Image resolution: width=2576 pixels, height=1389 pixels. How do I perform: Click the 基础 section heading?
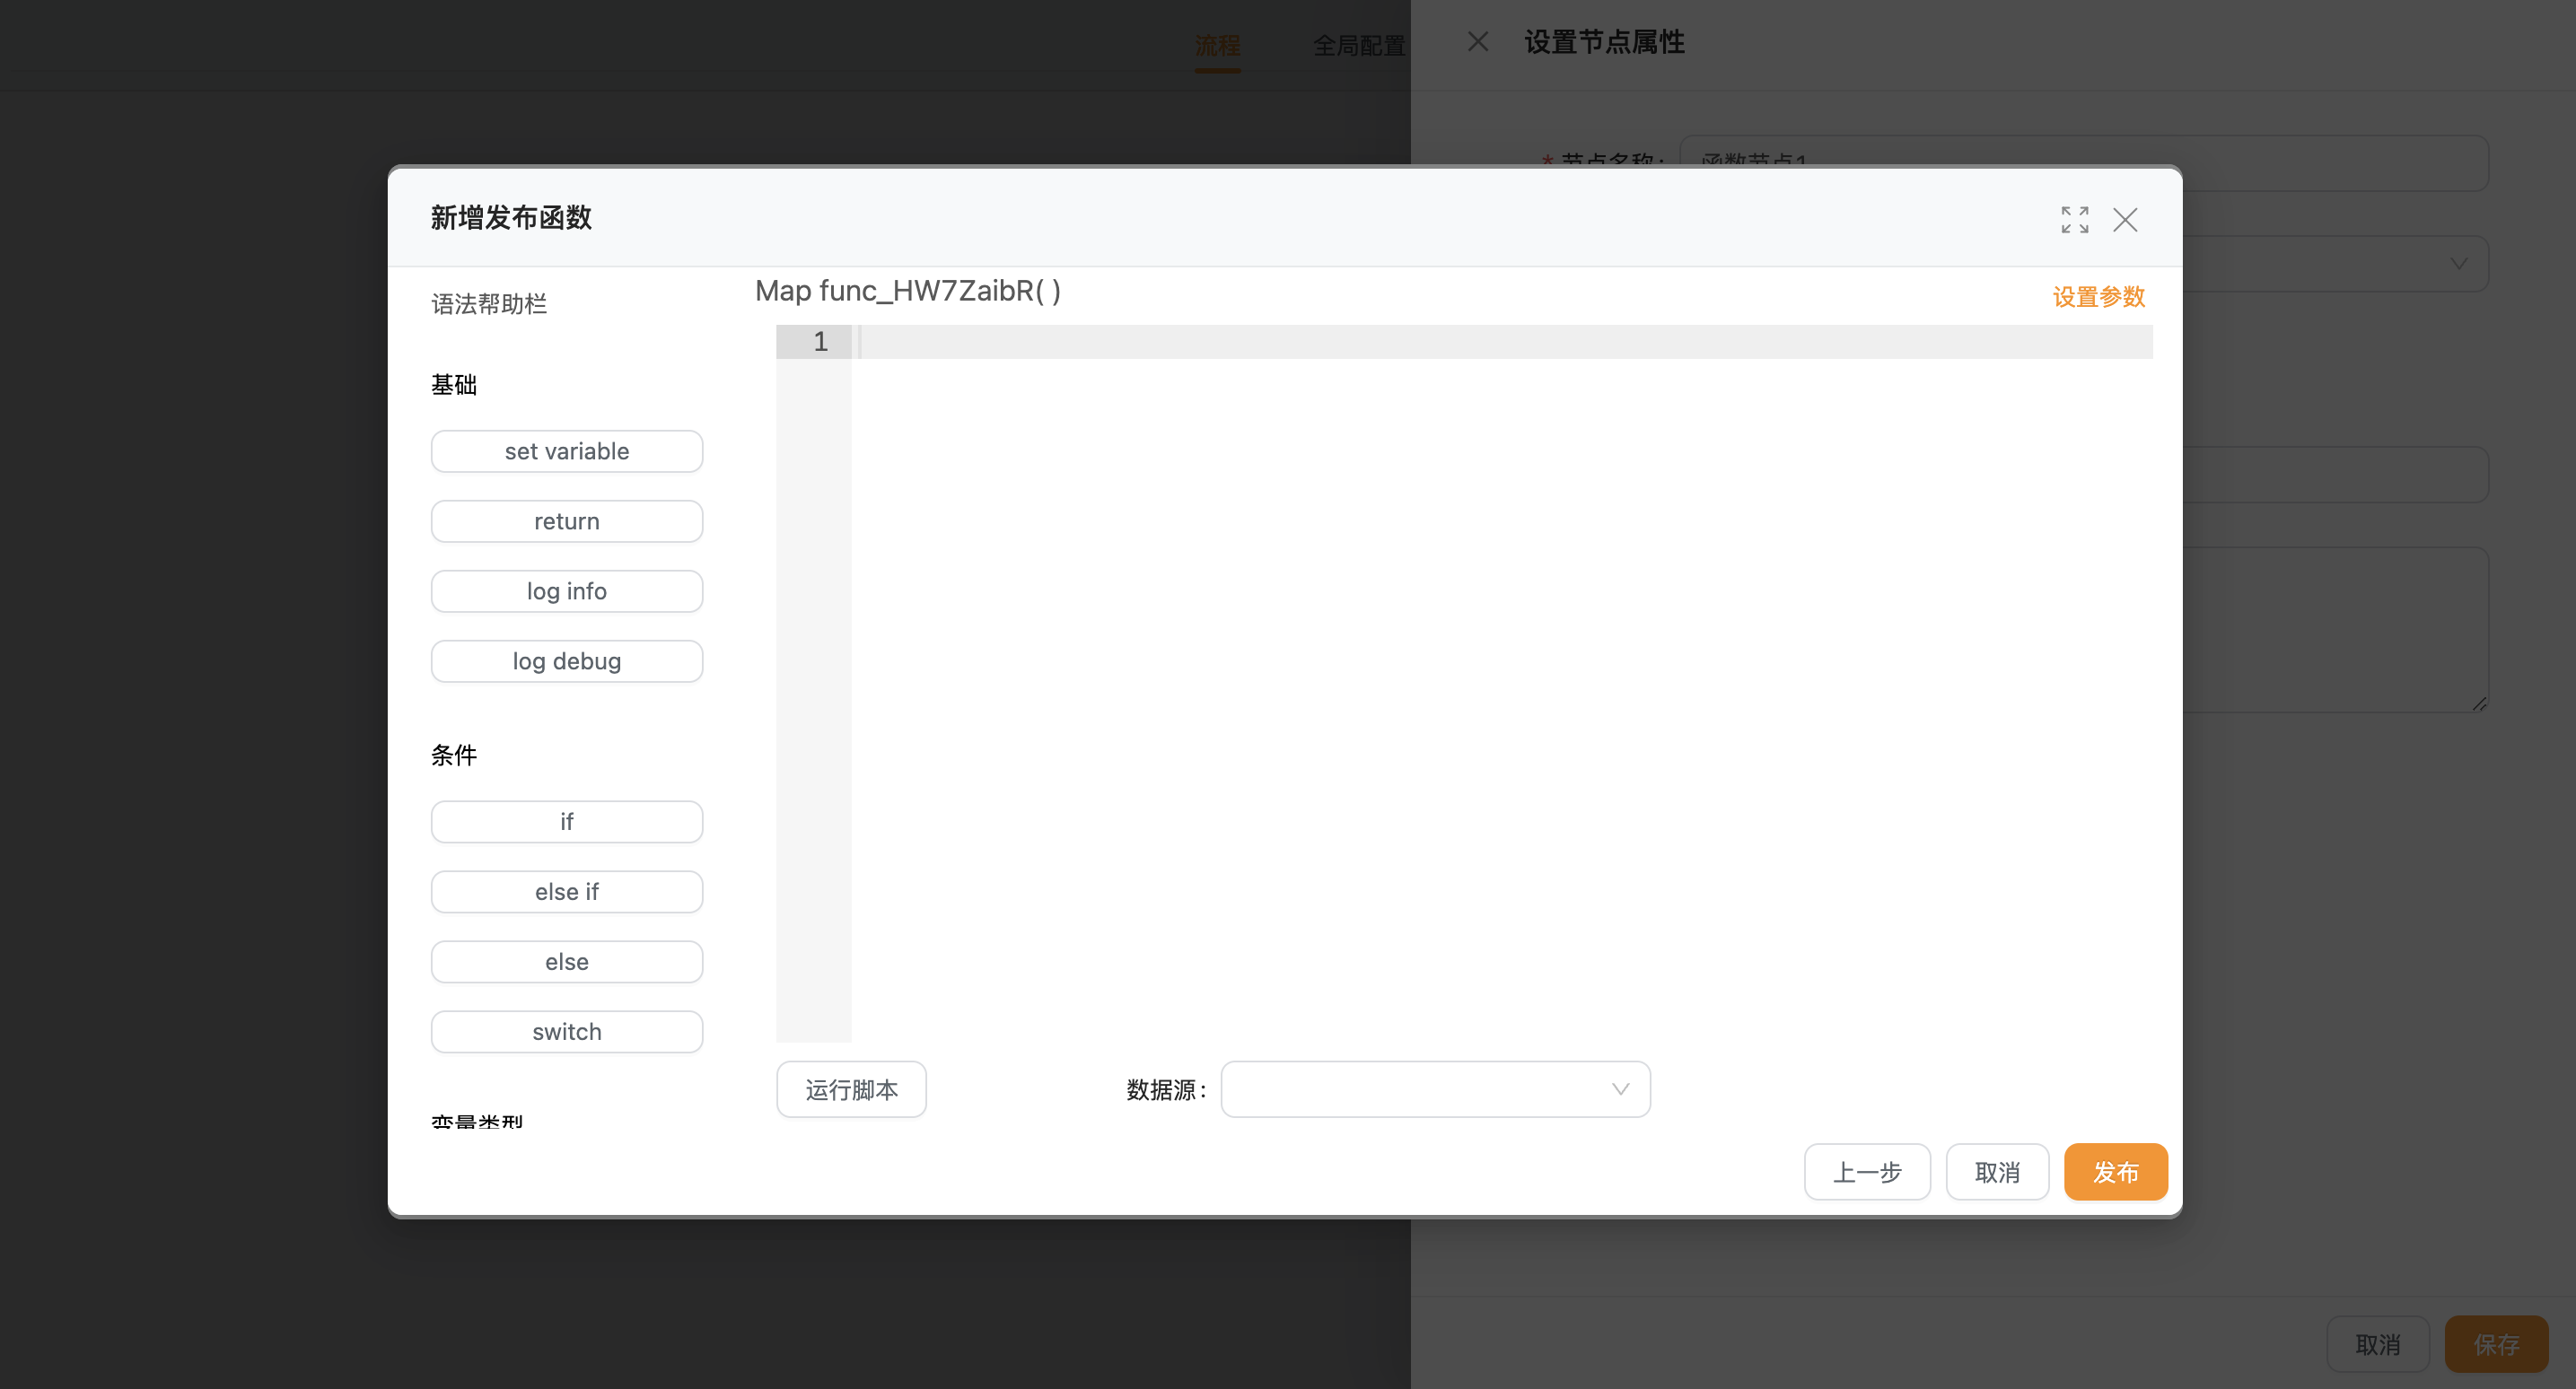point(454,385)
